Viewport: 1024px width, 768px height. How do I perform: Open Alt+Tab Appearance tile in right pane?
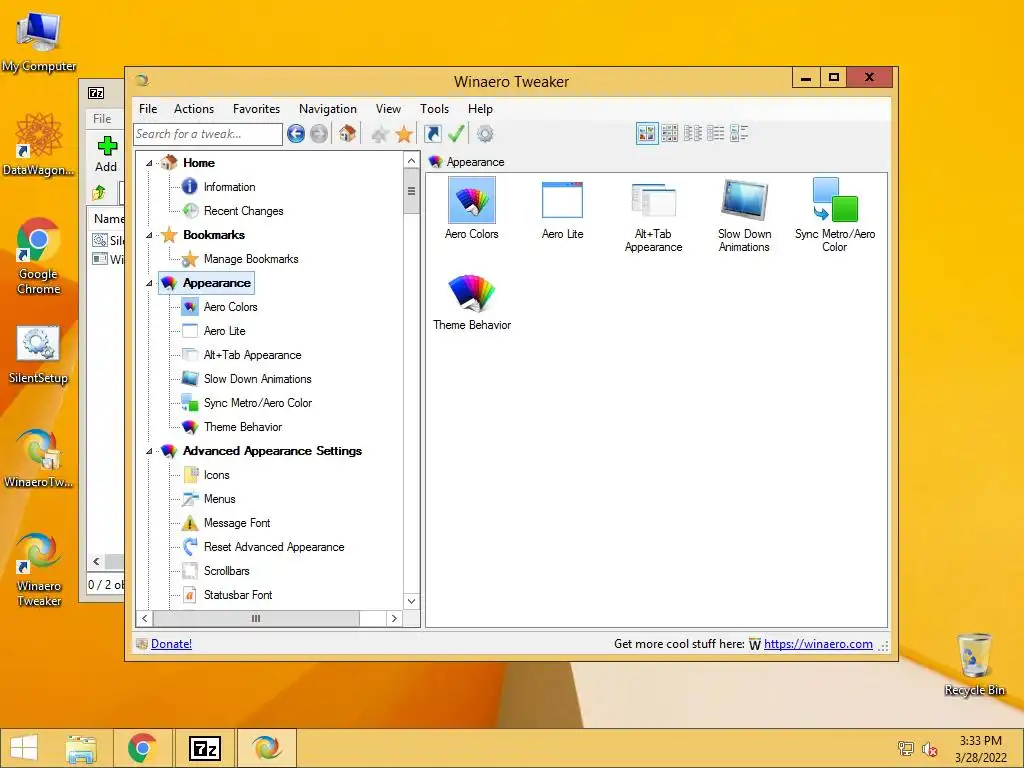tap(653, 216)
